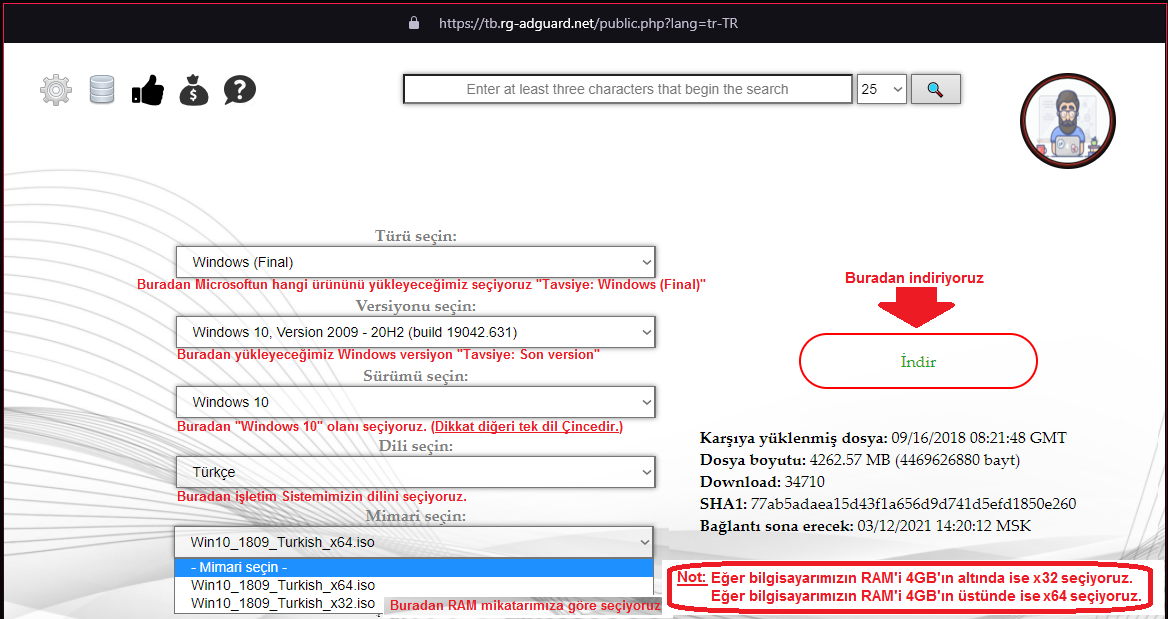
Task: Open the settings gear icon
Action: 56,90
